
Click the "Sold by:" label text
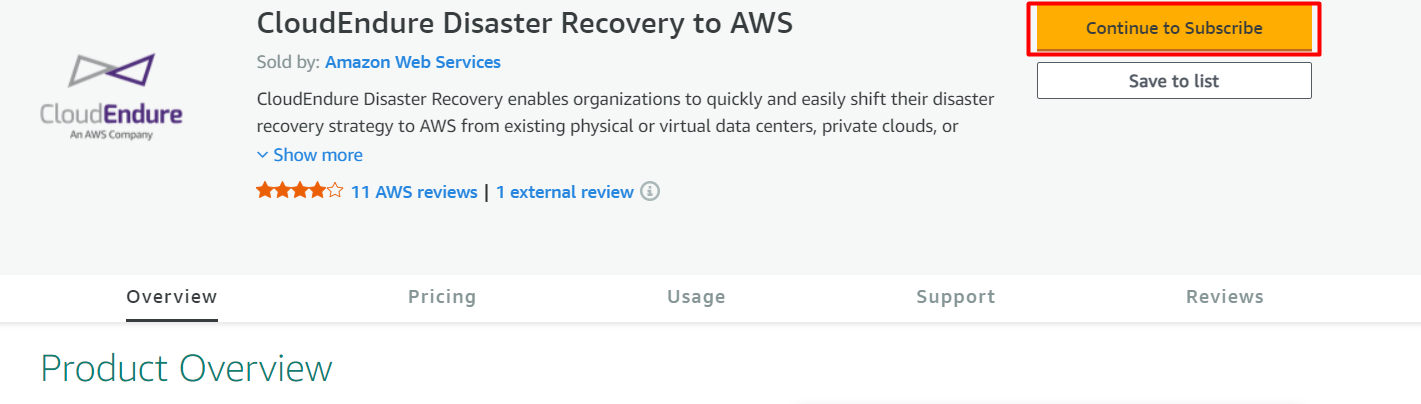point(288,62)
